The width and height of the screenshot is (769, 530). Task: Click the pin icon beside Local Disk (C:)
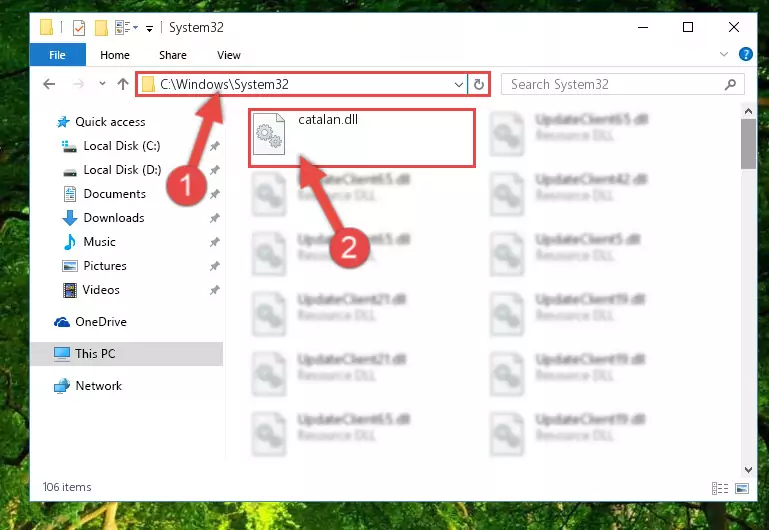click(x=215, y=146)
